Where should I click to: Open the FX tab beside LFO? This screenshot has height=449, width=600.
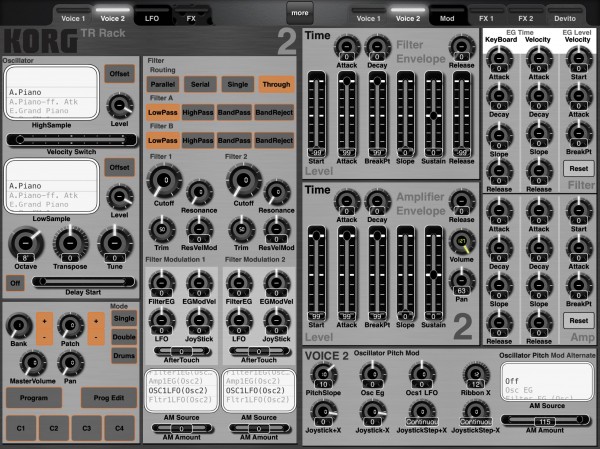click(191, 16)
